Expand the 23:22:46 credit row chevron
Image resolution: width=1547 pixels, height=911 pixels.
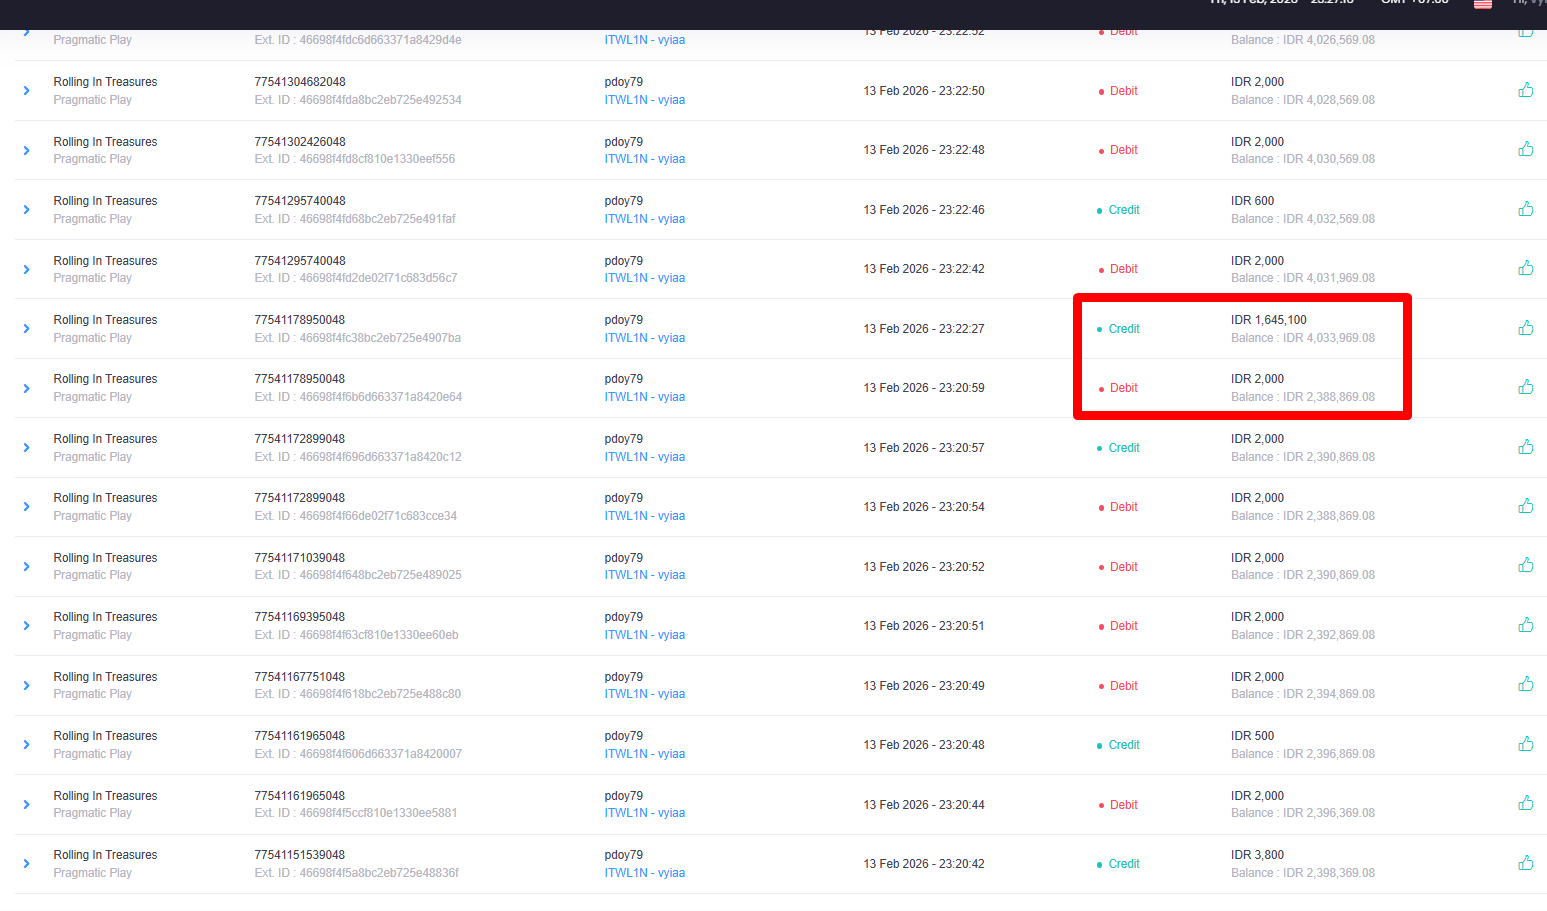tap(26, 210)
